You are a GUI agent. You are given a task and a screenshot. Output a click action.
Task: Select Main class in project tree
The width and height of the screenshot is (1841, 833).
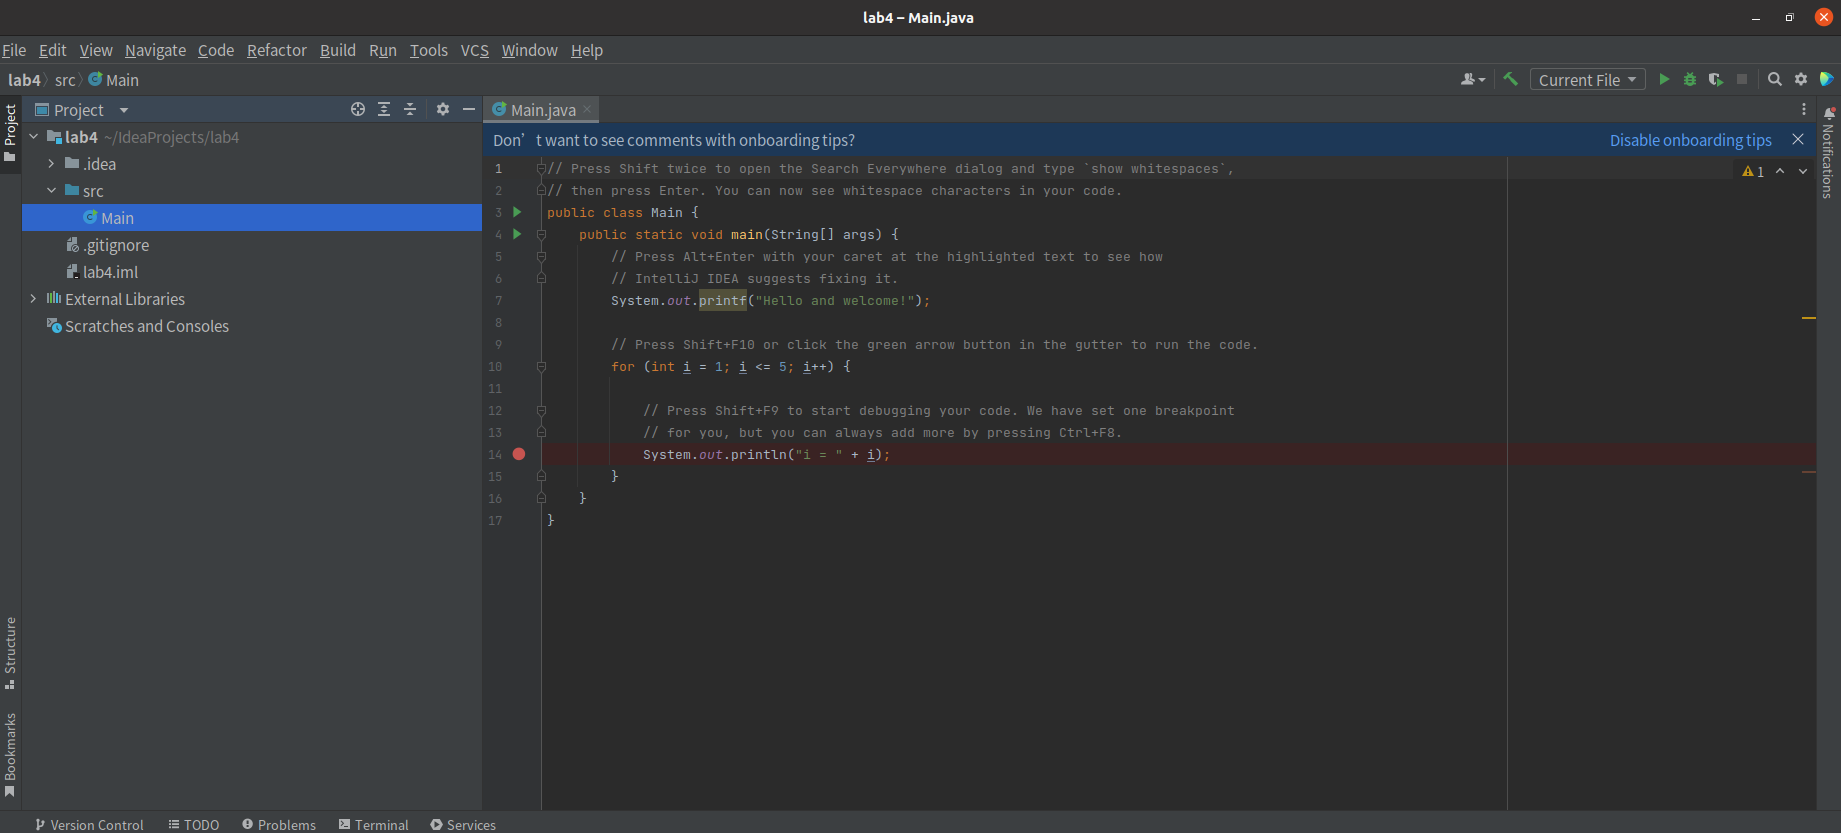pyautogui.click(x=252, y=218)
